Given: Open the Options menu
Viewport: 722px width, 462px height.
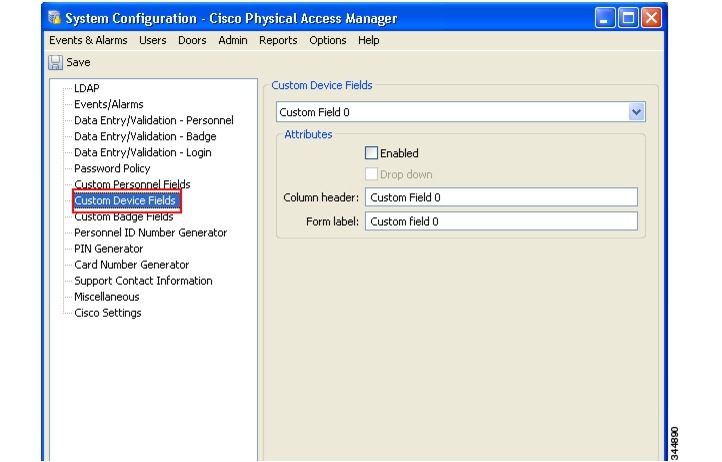Looking at the screenshot, I should coord(327,40).
